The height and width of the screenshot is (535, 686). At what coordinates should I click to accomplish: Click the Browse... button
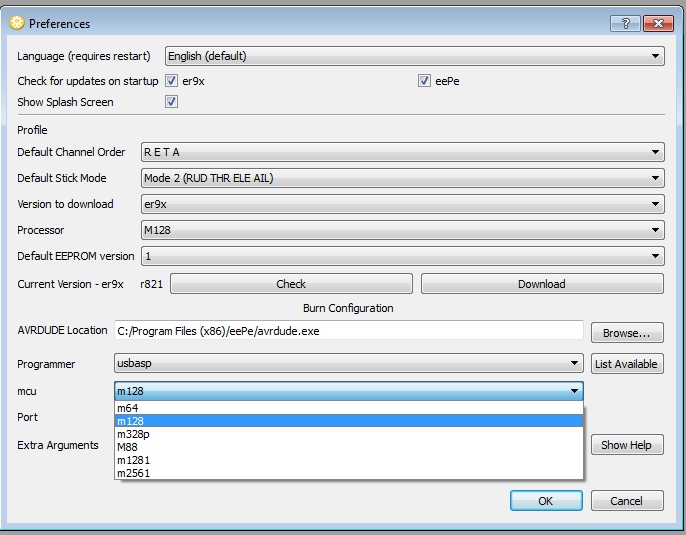tap(627, 333)
